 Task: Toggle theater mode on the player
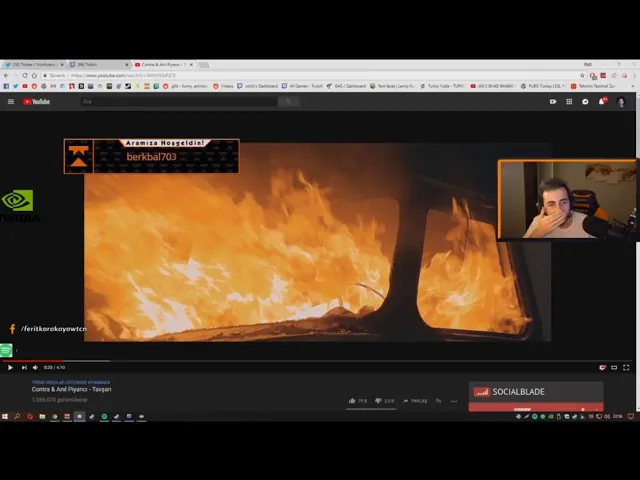pyautogui.click(x=614, y=367)
